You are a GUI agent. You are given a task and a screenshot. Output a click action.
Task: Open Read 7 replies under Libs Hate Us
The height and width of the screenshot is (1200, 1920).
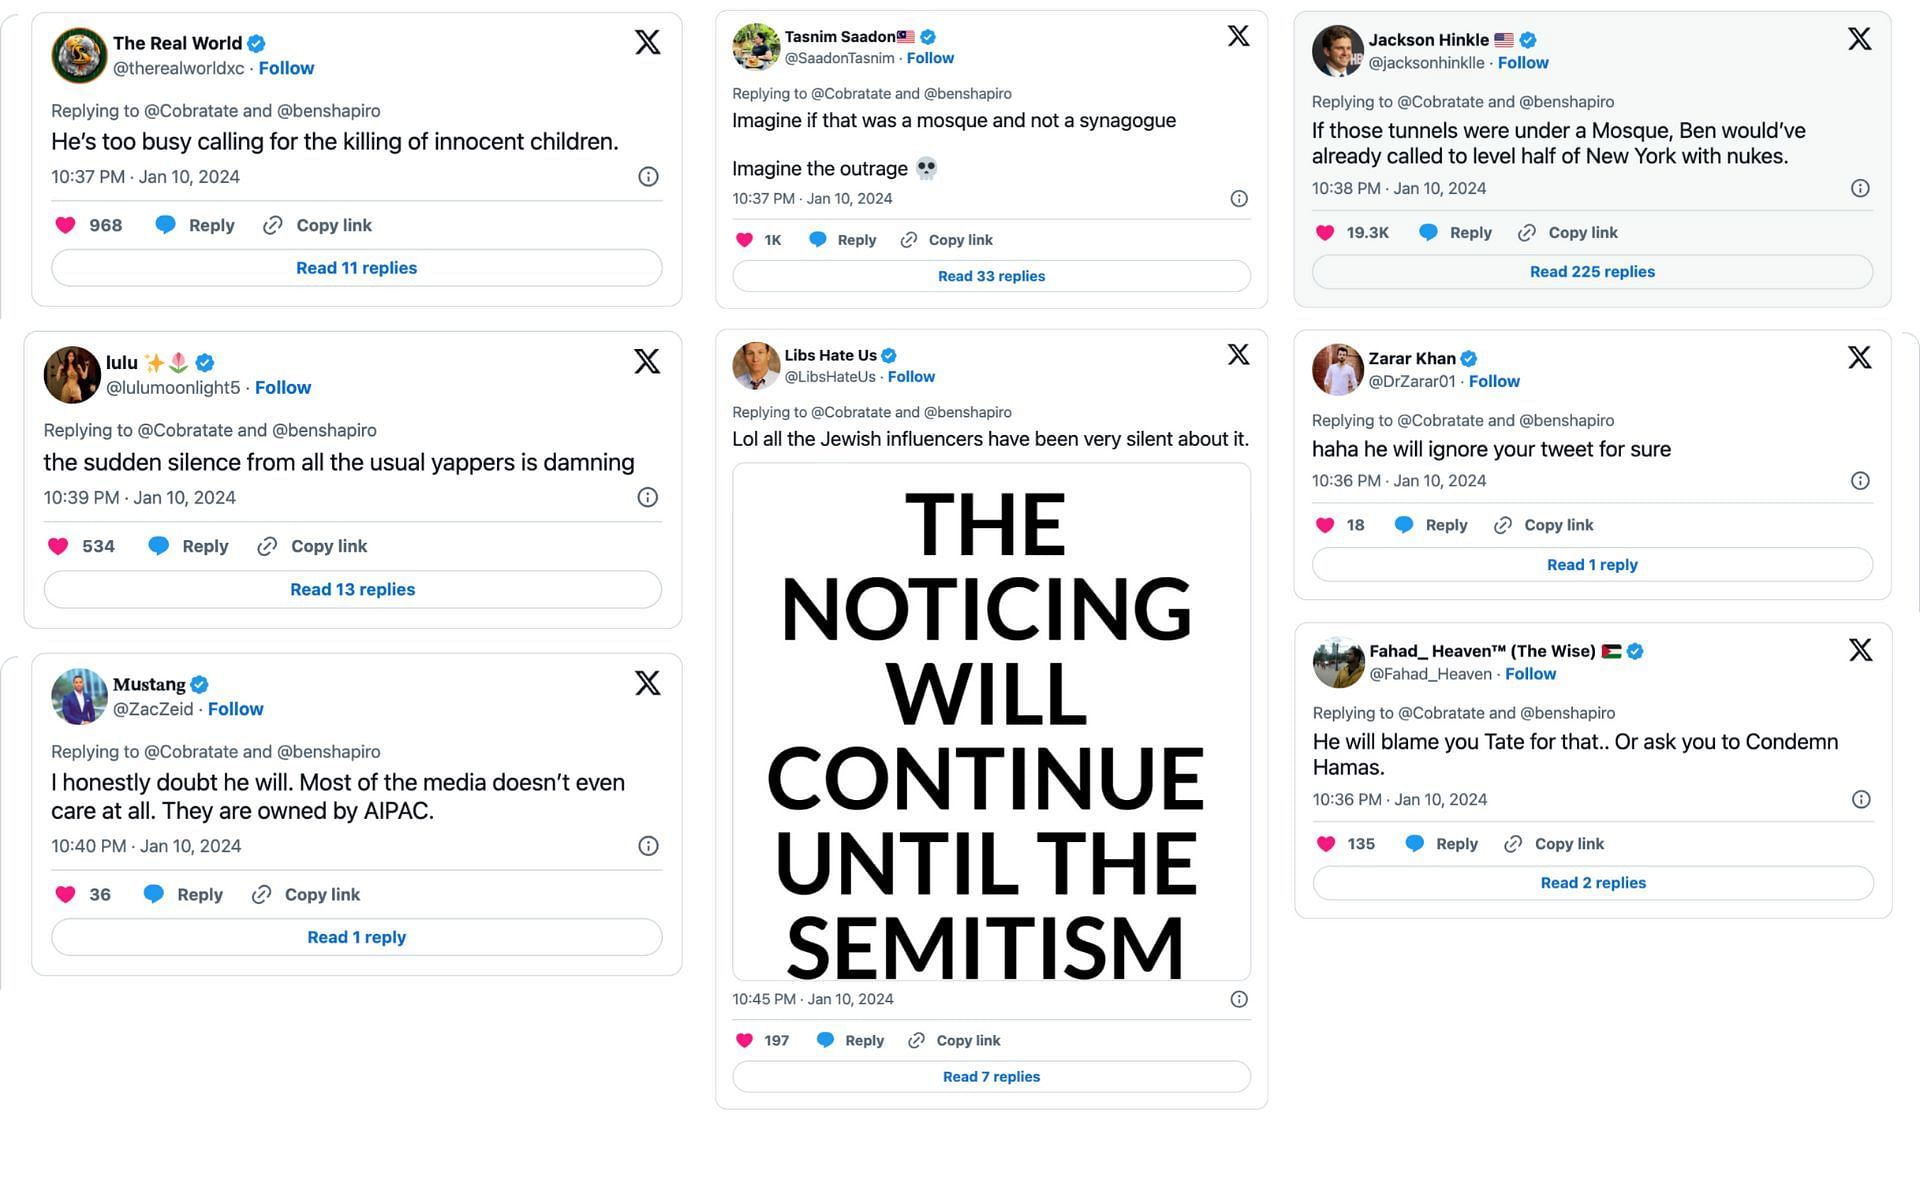[991, 1077]
